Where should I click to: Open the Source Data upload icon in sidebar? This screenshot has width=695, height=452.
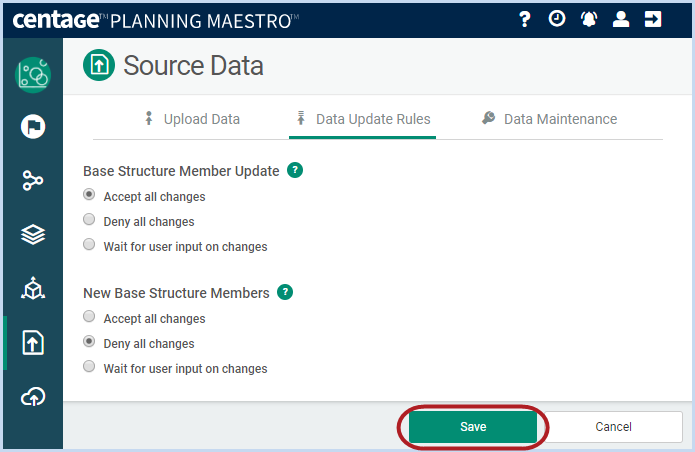click(33, 343)
